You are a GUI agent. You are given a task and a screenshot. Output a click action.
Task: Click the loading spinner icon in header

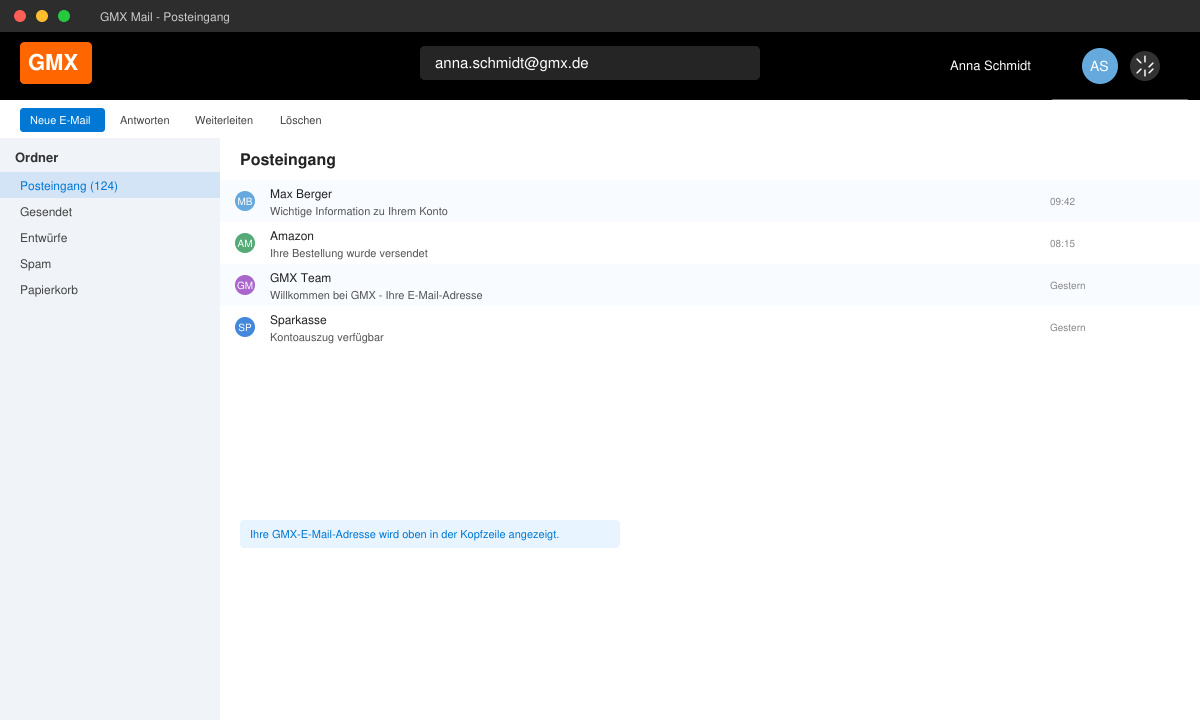point(1145,66)
